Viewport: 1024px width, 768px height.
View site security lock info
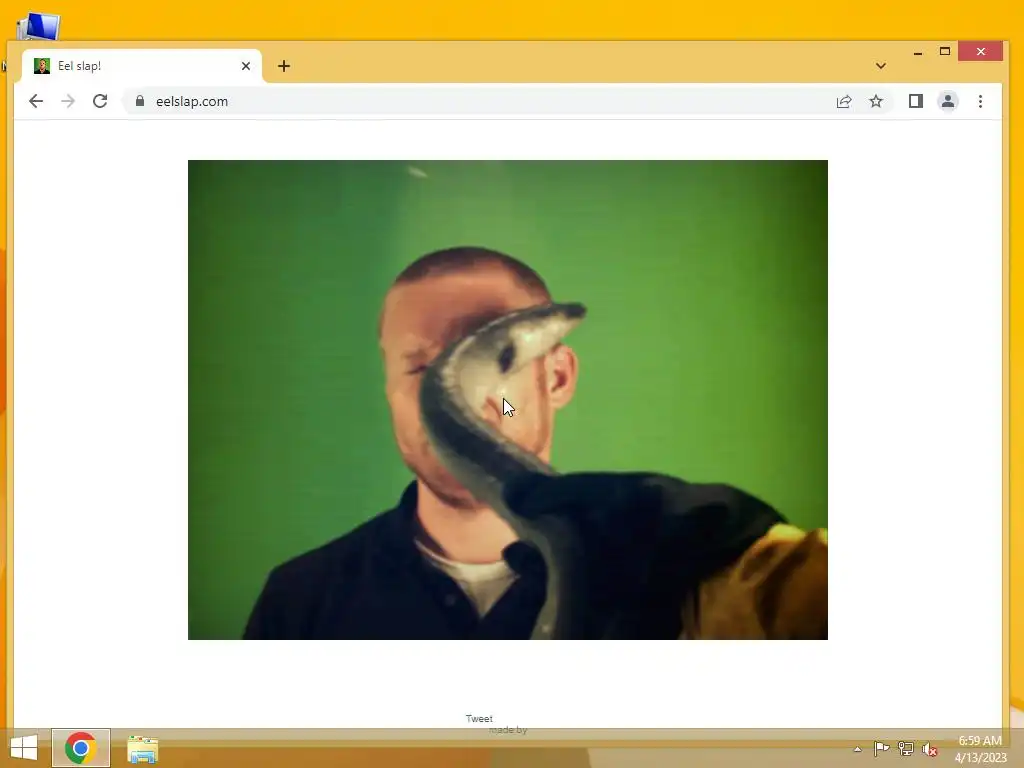[x=140, y=101]
